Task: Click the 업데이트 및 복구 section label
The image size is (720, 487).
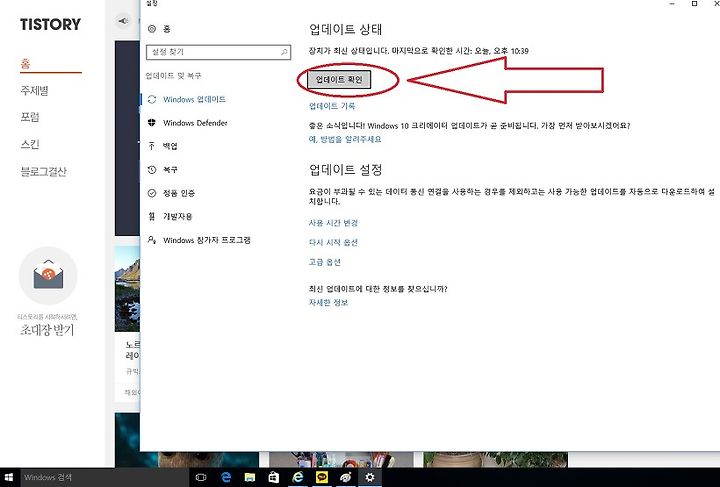Action: [x=173, y=76]
